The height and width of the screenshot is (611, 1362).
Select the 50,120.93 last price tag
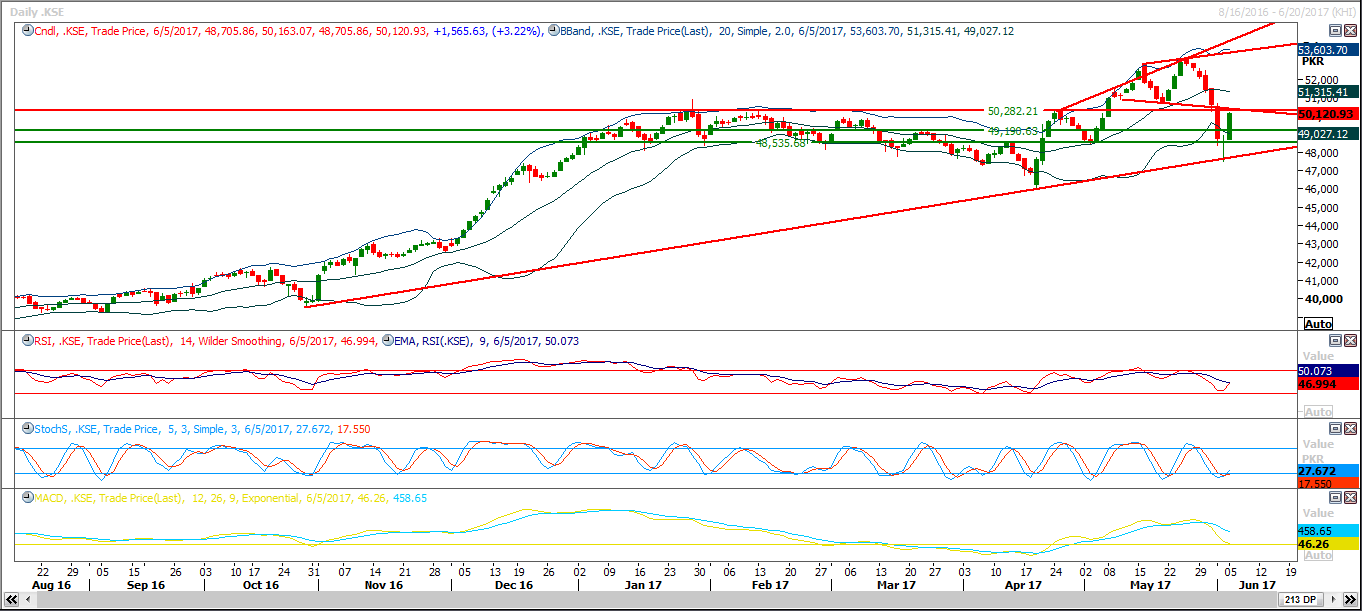click(x=1324, y=114)
